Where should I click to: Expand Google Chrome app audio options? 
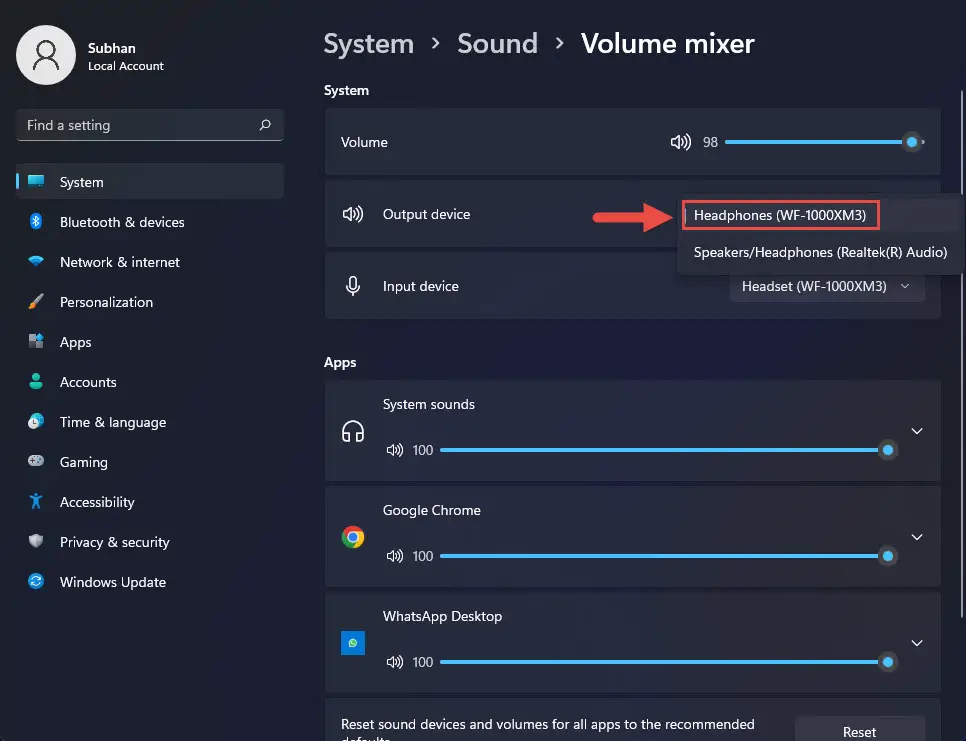pos(917,537)
